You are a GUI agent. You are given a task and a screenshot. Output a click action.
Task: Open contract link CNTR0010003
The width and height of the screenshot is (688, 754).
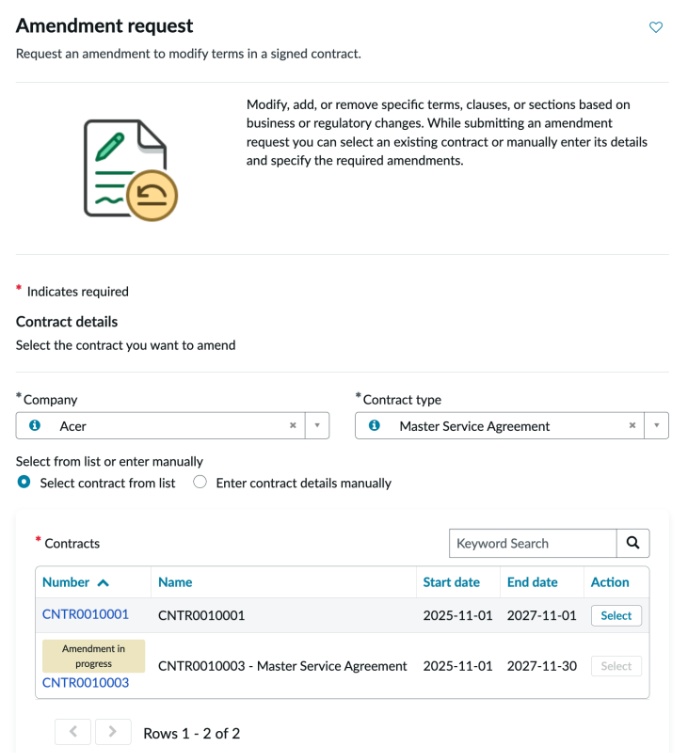pos(86,683)
